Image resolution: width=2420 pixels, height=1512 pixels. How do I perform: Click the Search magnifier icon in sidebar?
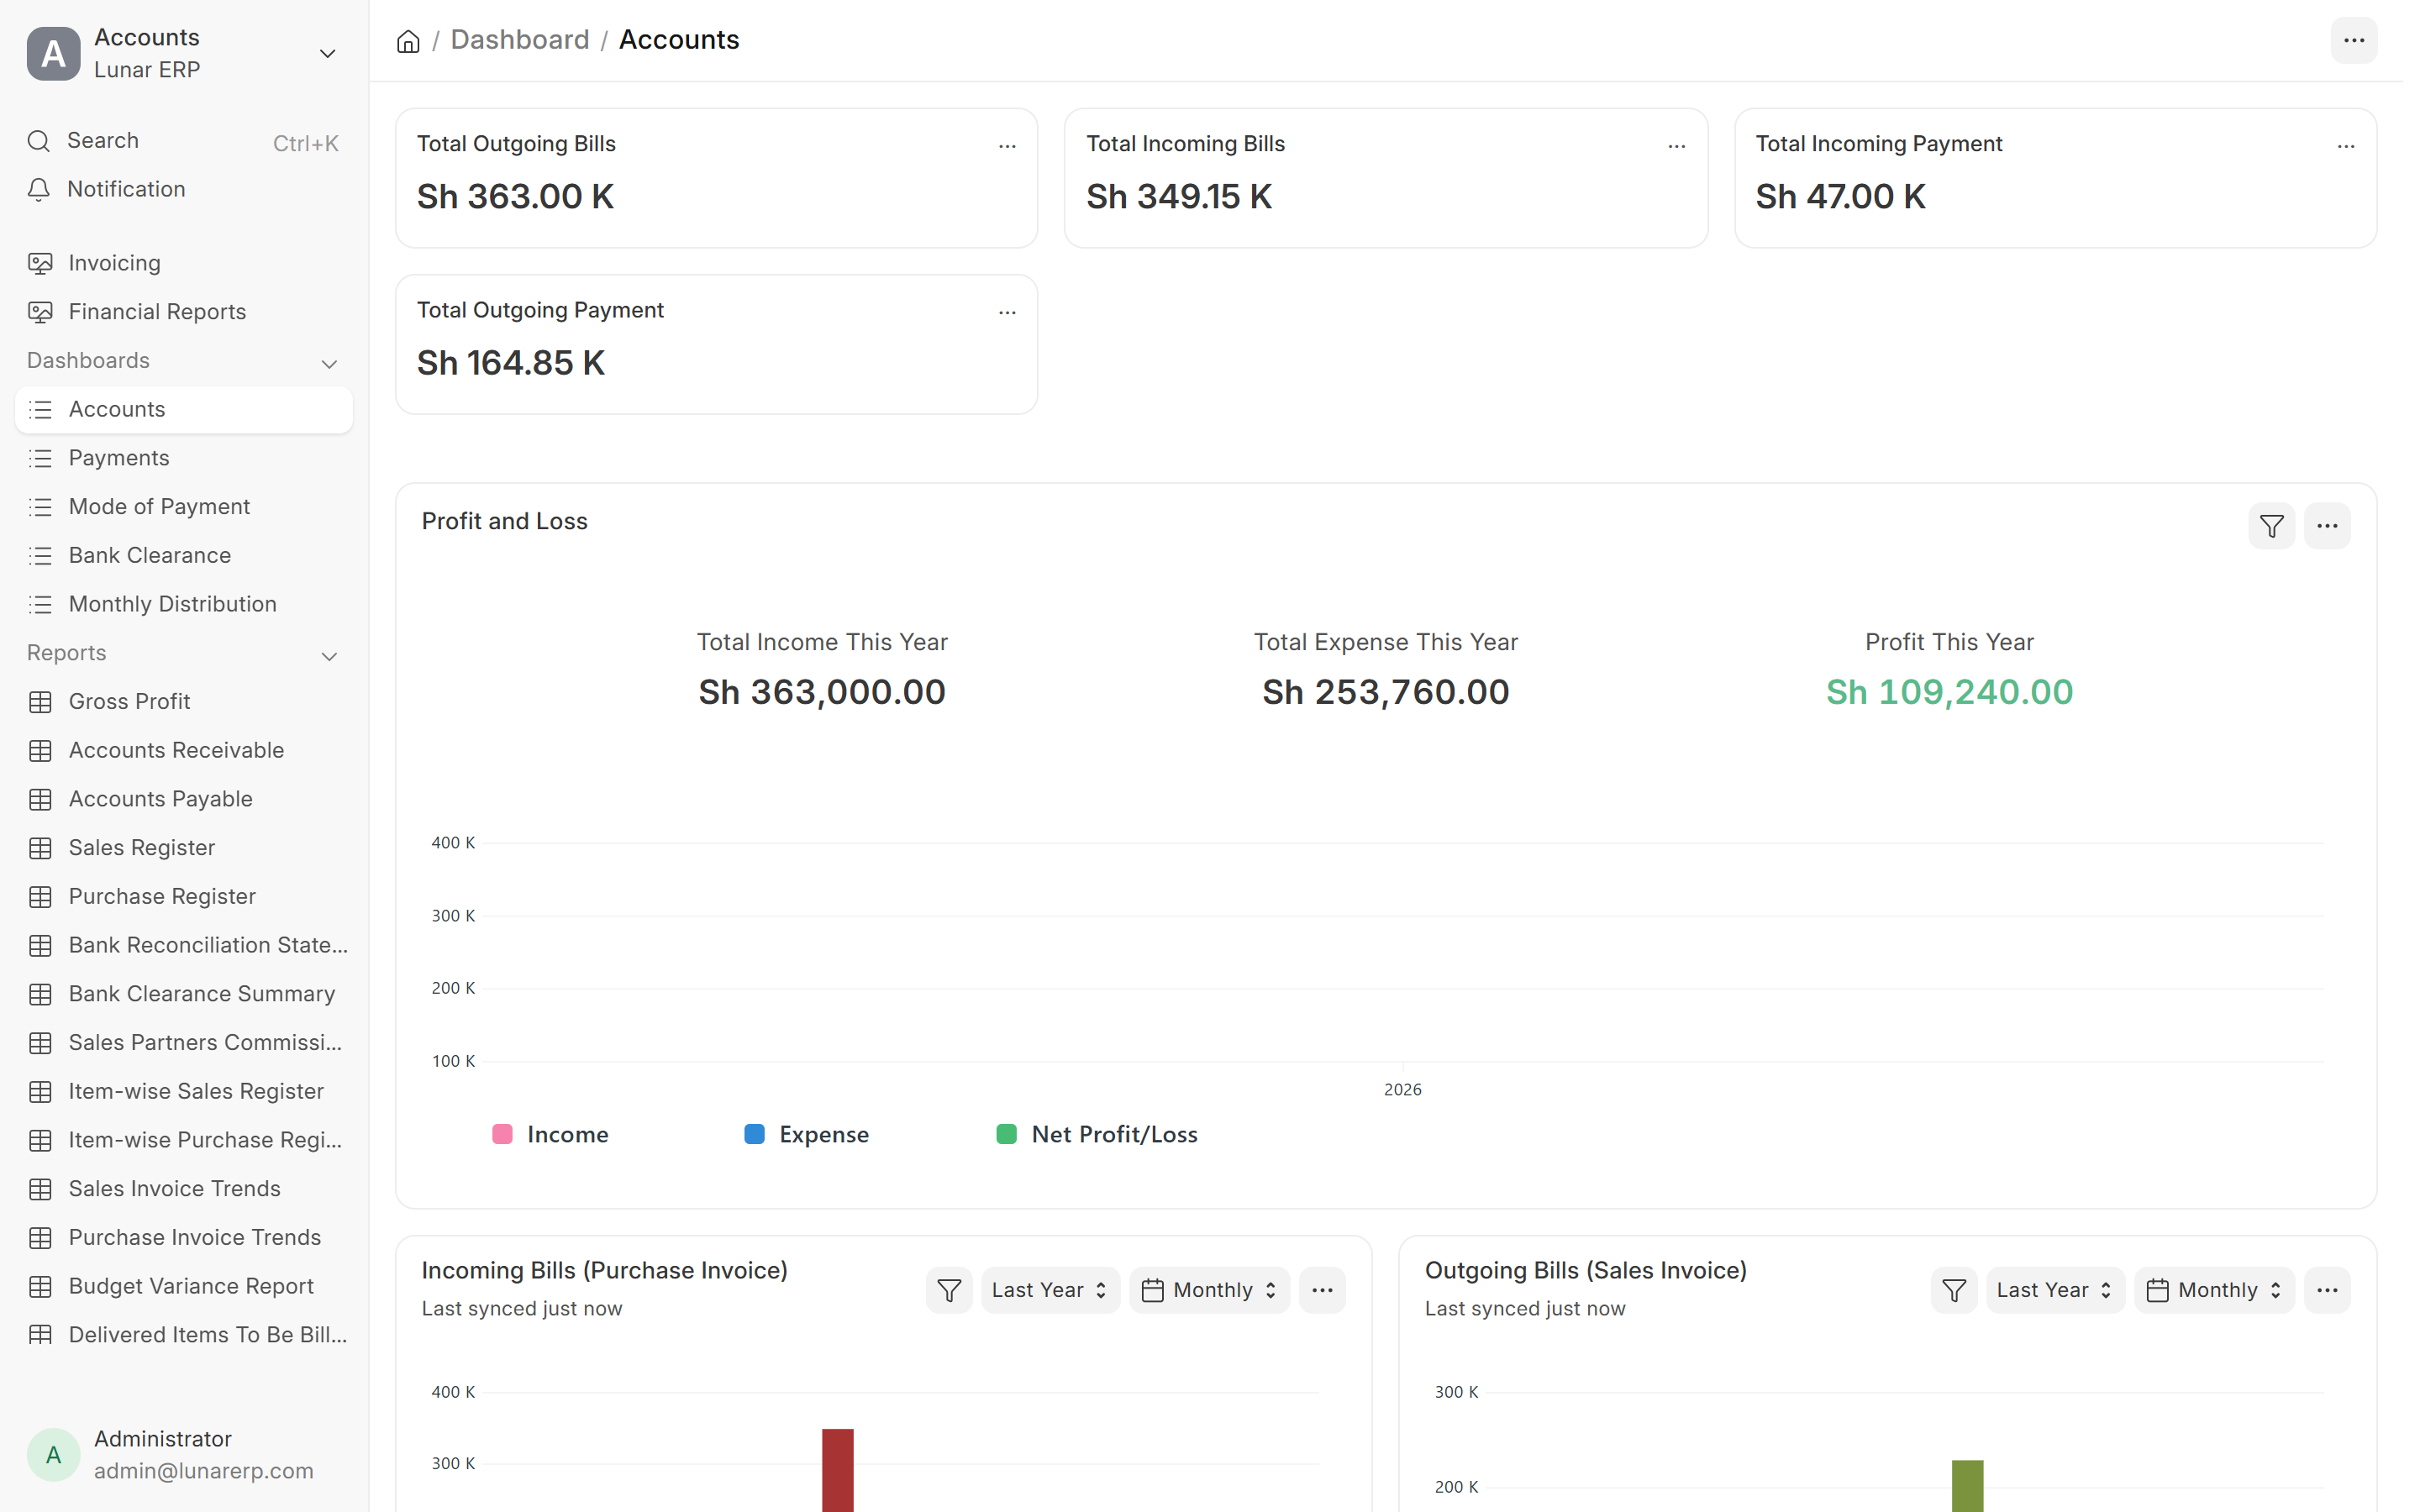click(x=39, y=141)
